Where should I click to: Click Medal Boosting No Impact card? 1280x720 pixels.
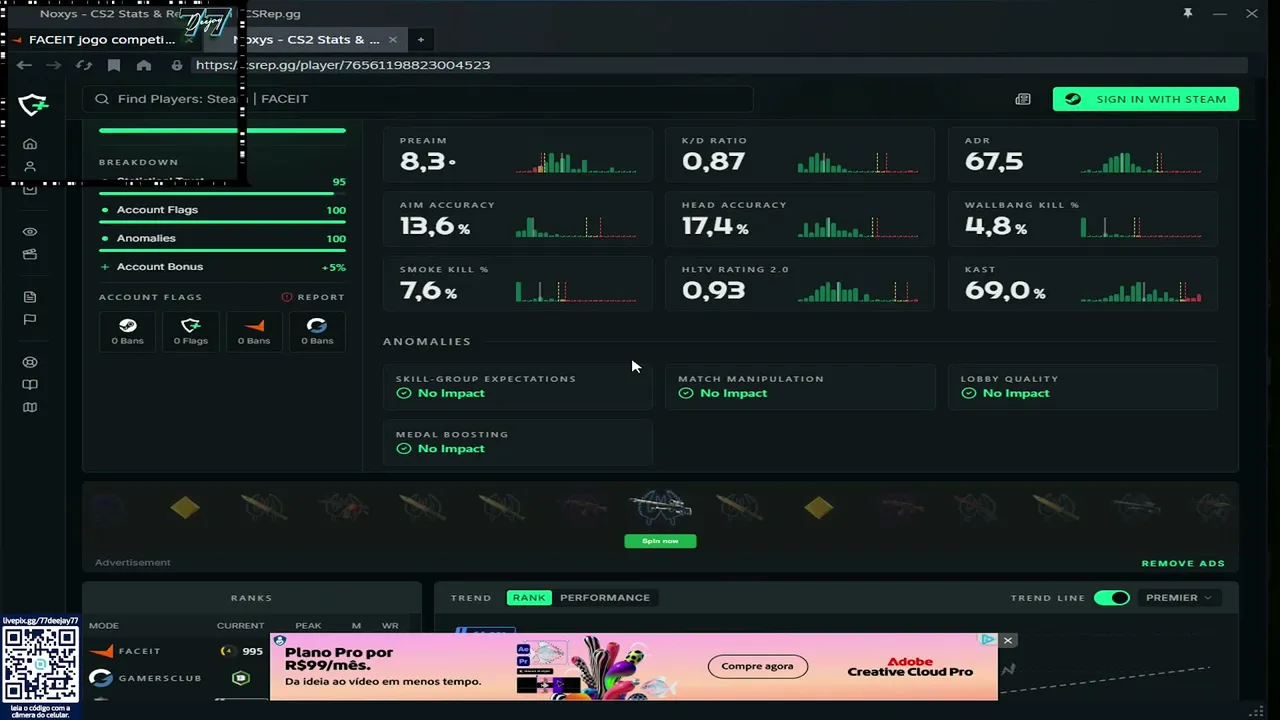(518, 442)
